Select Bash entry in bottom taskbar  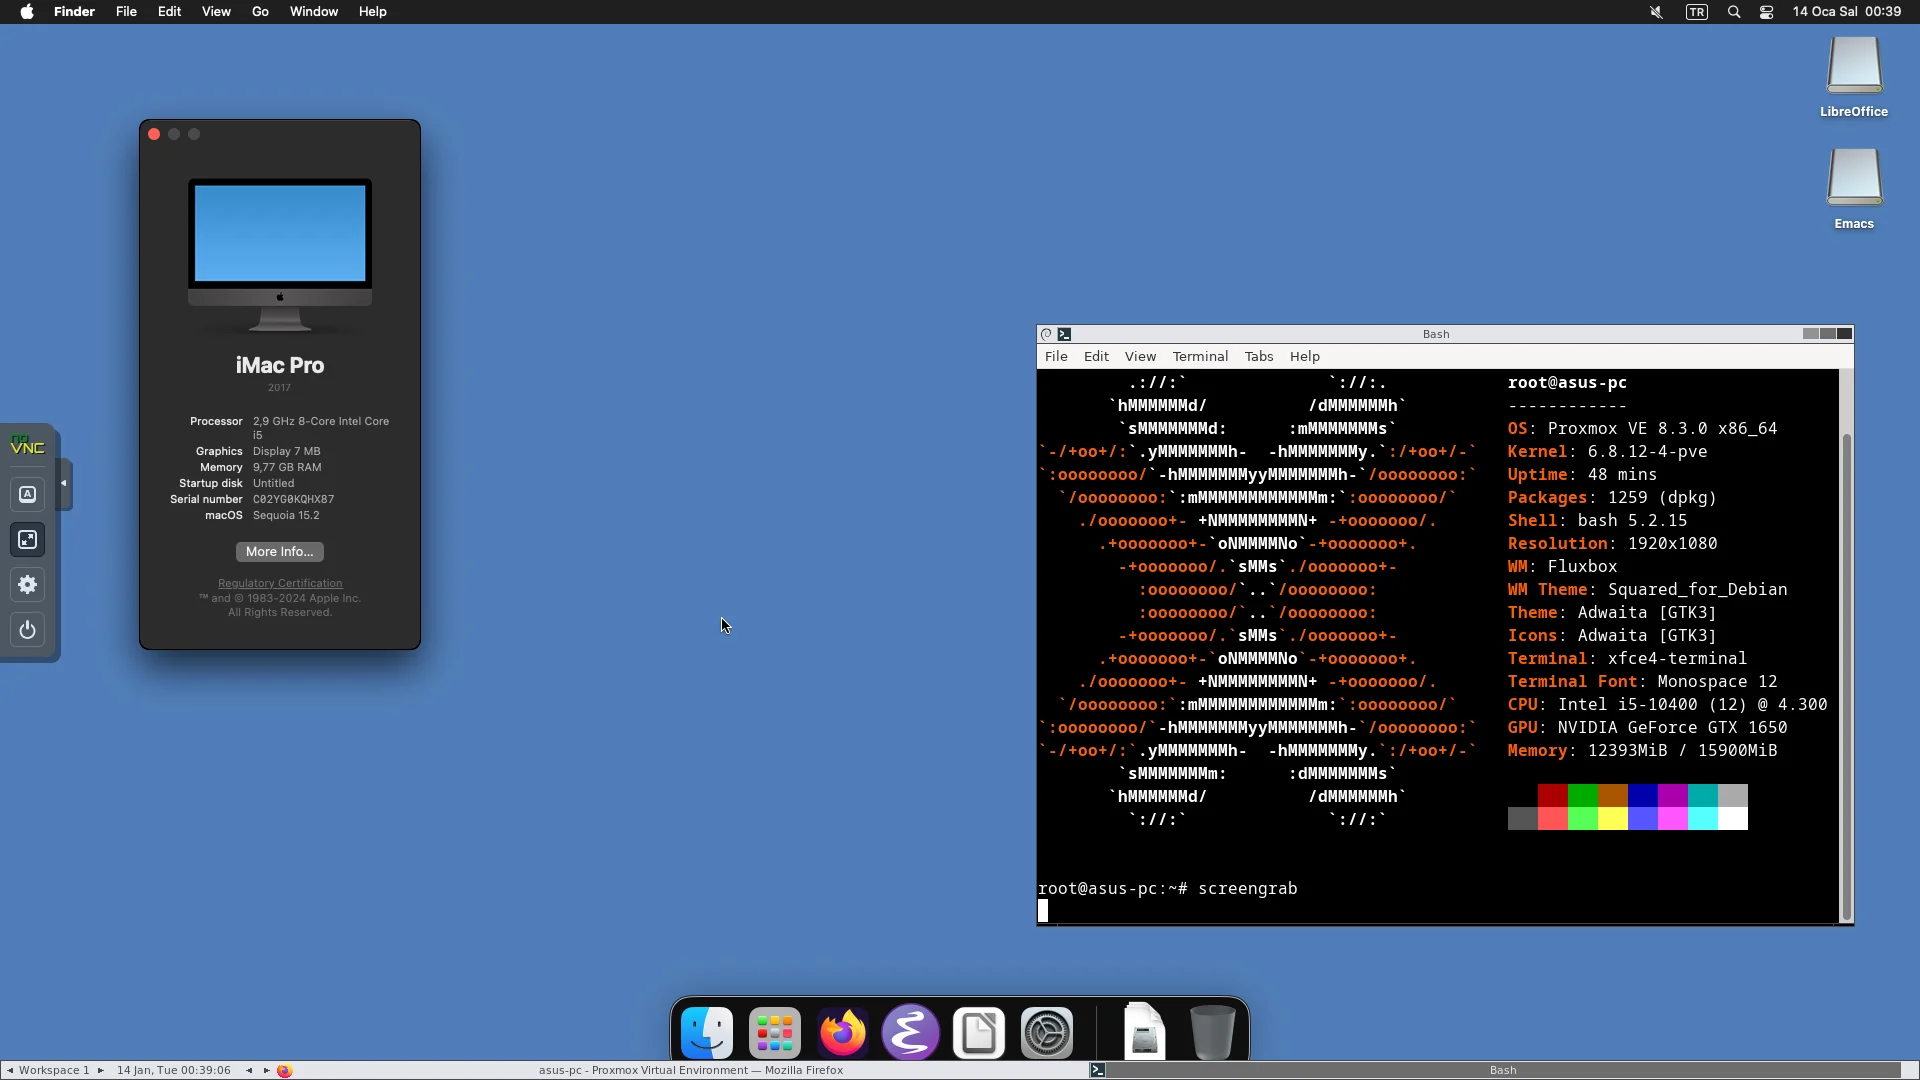point(1495,1070)
